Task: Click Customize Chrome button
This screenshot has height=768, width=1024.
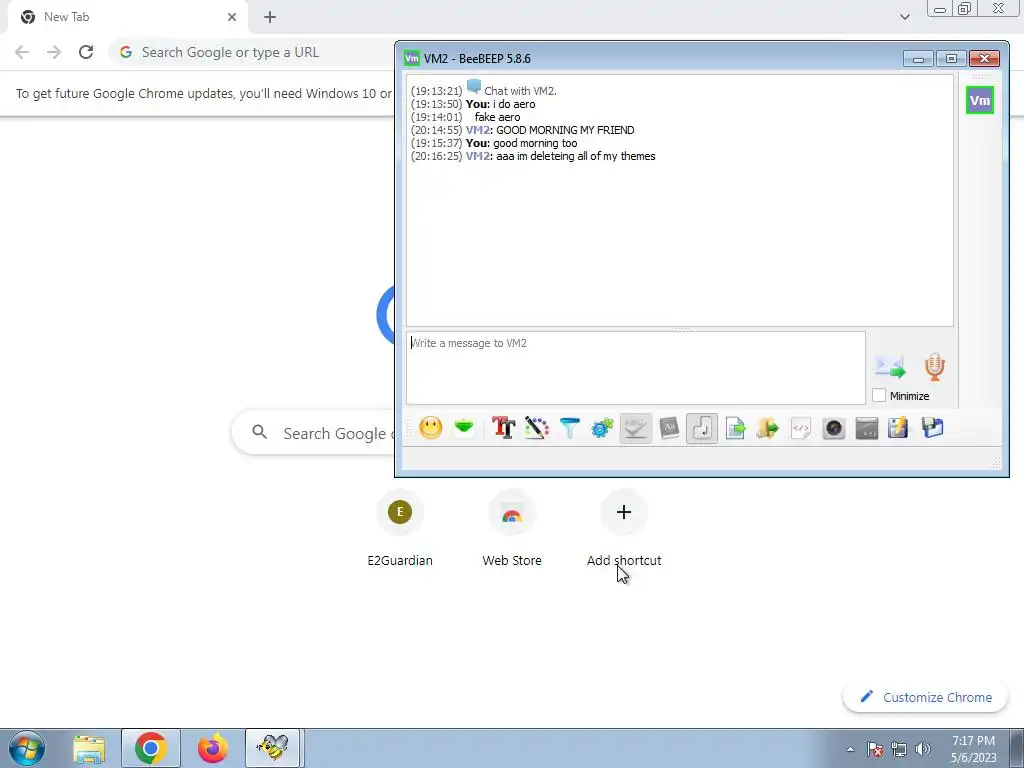Action: click(x=925, y=697)
